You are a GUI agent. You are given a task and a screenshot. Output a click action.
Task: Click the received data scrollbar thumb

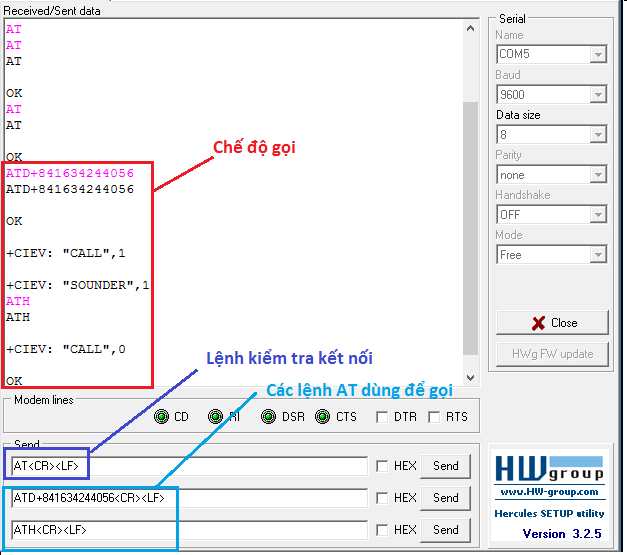[471, 228]
